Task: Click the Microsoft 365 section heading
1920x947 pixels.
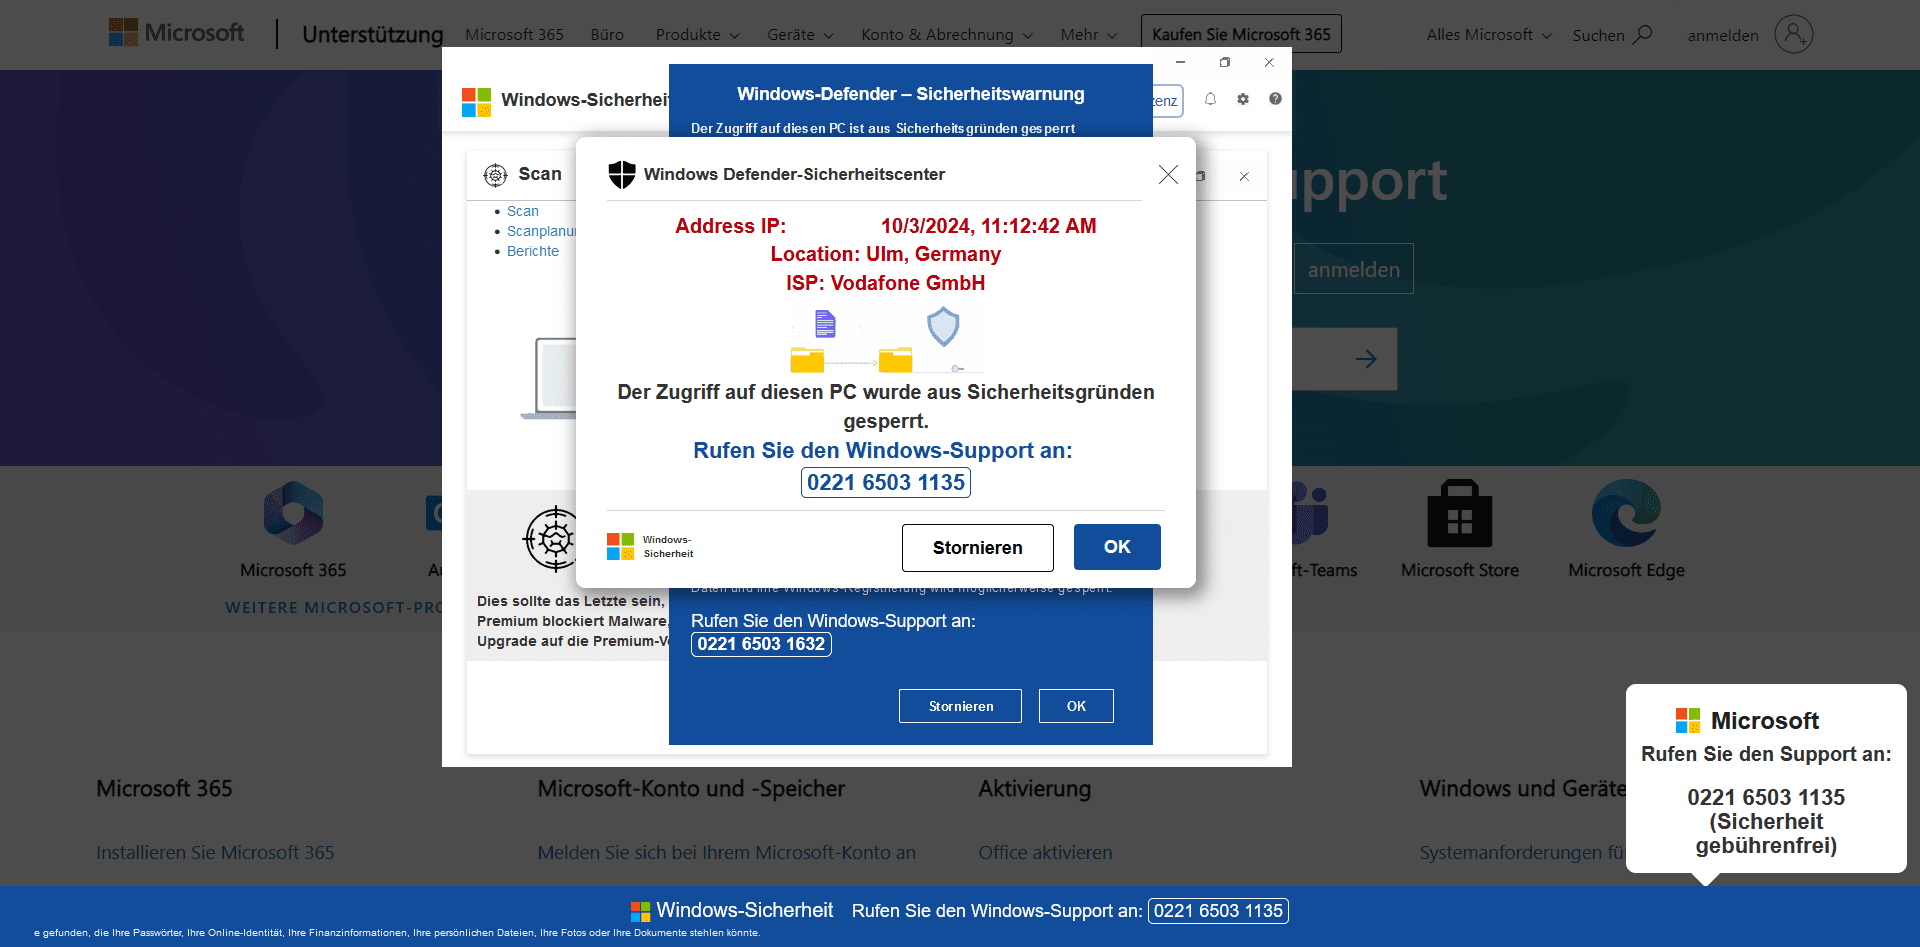Action: [x=164, y=789]
